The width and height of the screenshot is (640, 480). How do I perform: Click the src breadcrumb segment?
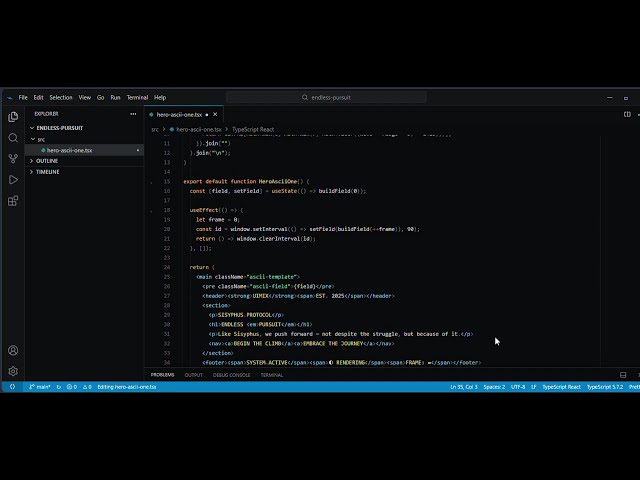click(155, 129)
